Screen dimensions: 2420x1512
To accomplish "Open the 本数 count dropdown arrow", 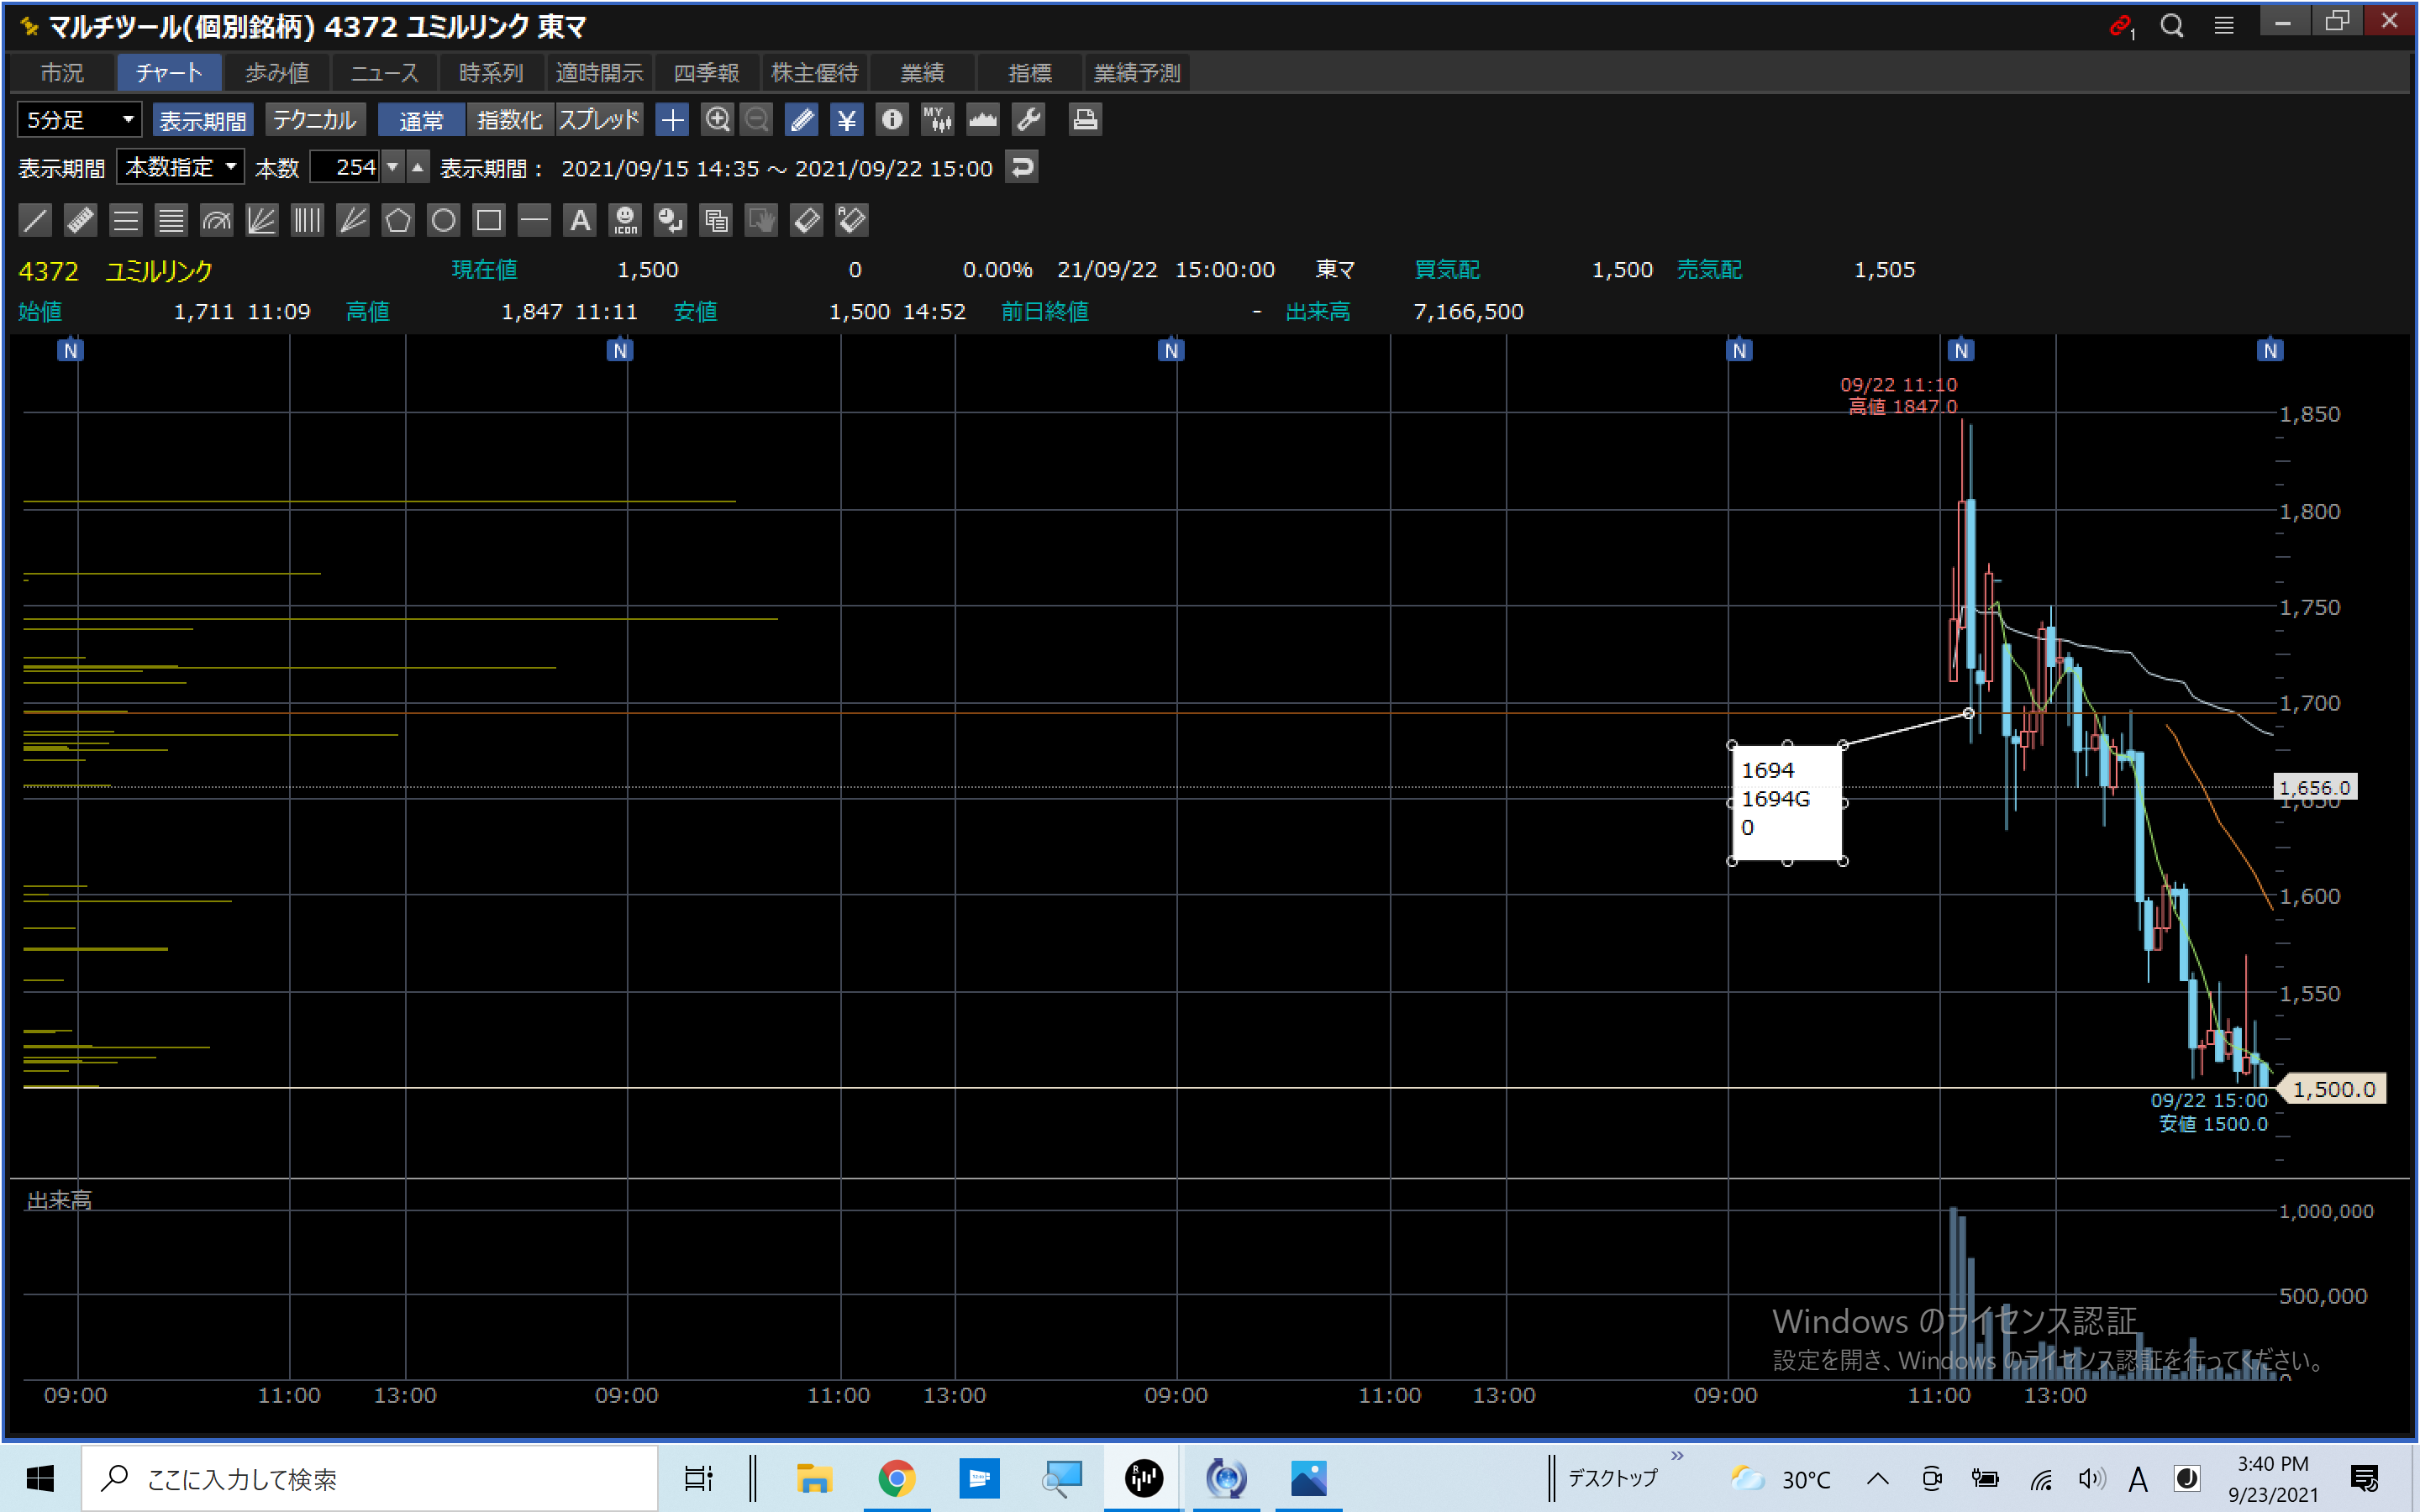I will click(393, 167).
